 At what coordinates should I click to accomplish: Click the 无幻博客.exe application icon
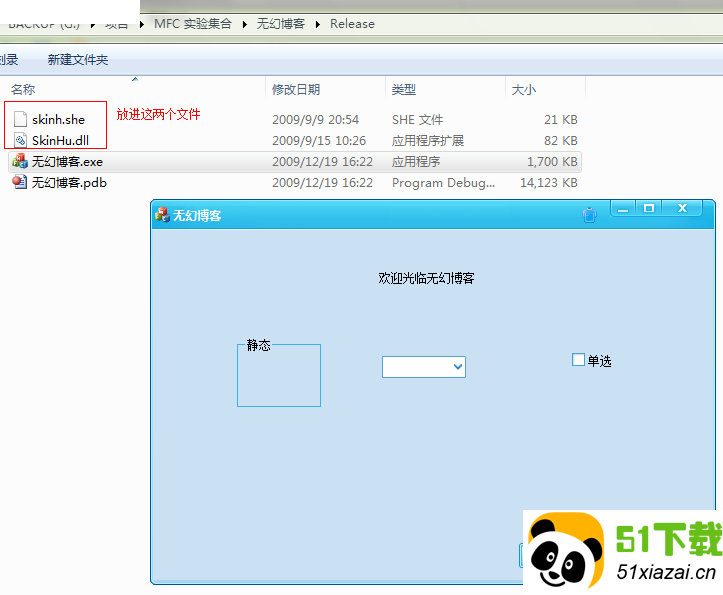pos(20,161)
